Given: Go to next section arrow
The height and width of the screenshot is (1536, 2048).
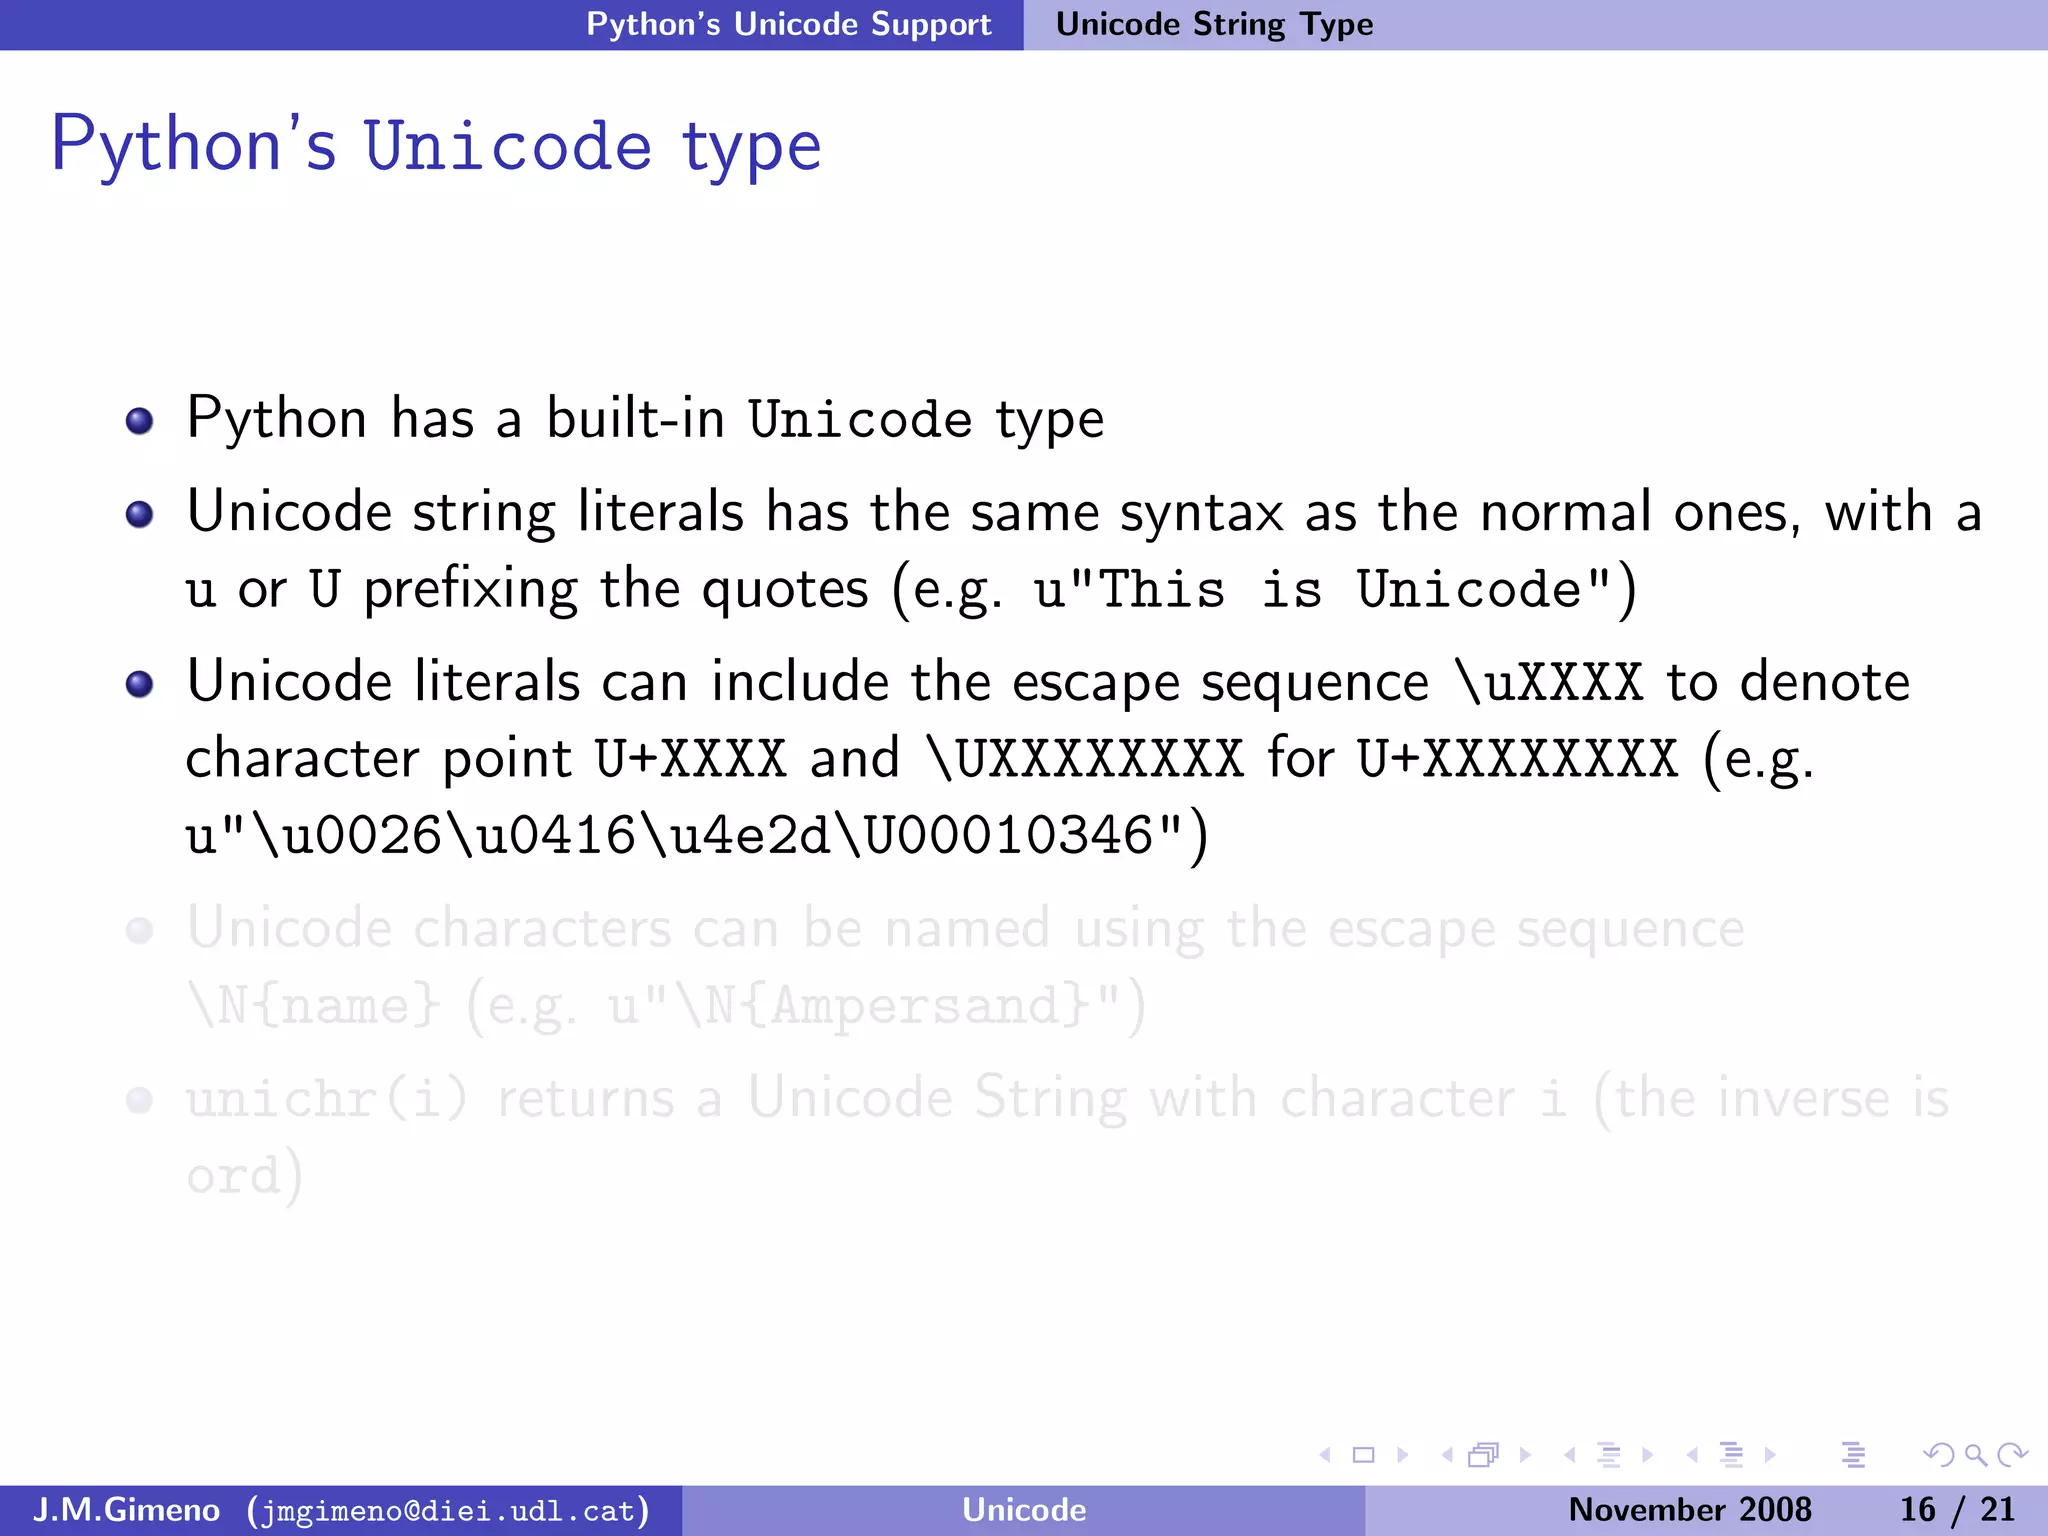Looking at the screenshot, I should [1770, 1455].
